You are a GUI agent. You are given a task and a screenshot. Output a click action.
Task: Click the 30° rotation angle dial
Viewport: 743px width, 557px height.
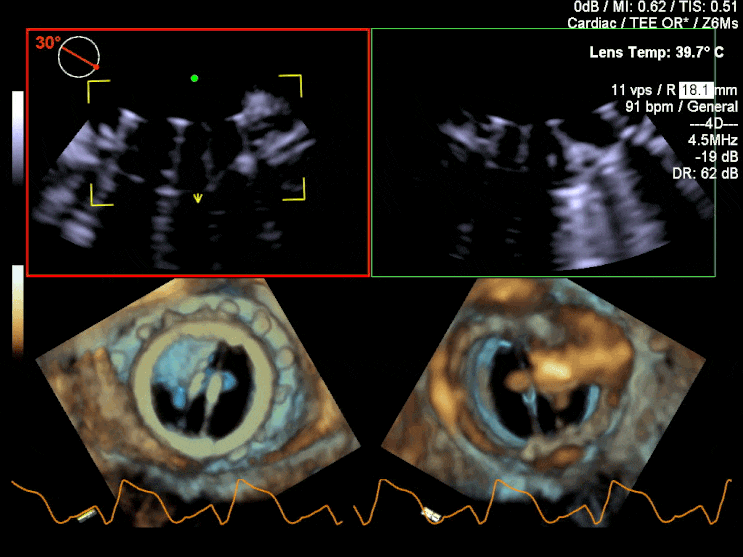point(79,57)
